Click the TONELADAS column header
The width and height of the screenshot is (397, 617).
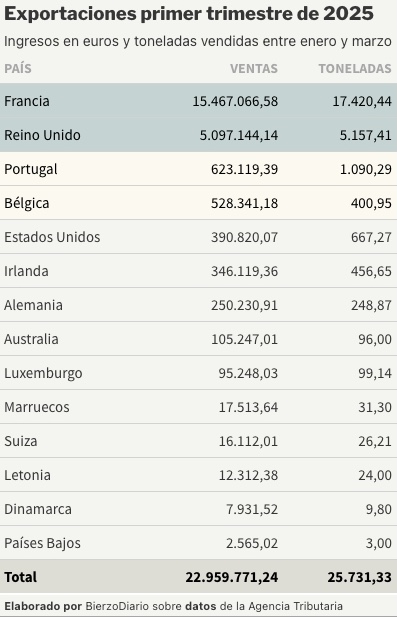(x=355, y=68)
